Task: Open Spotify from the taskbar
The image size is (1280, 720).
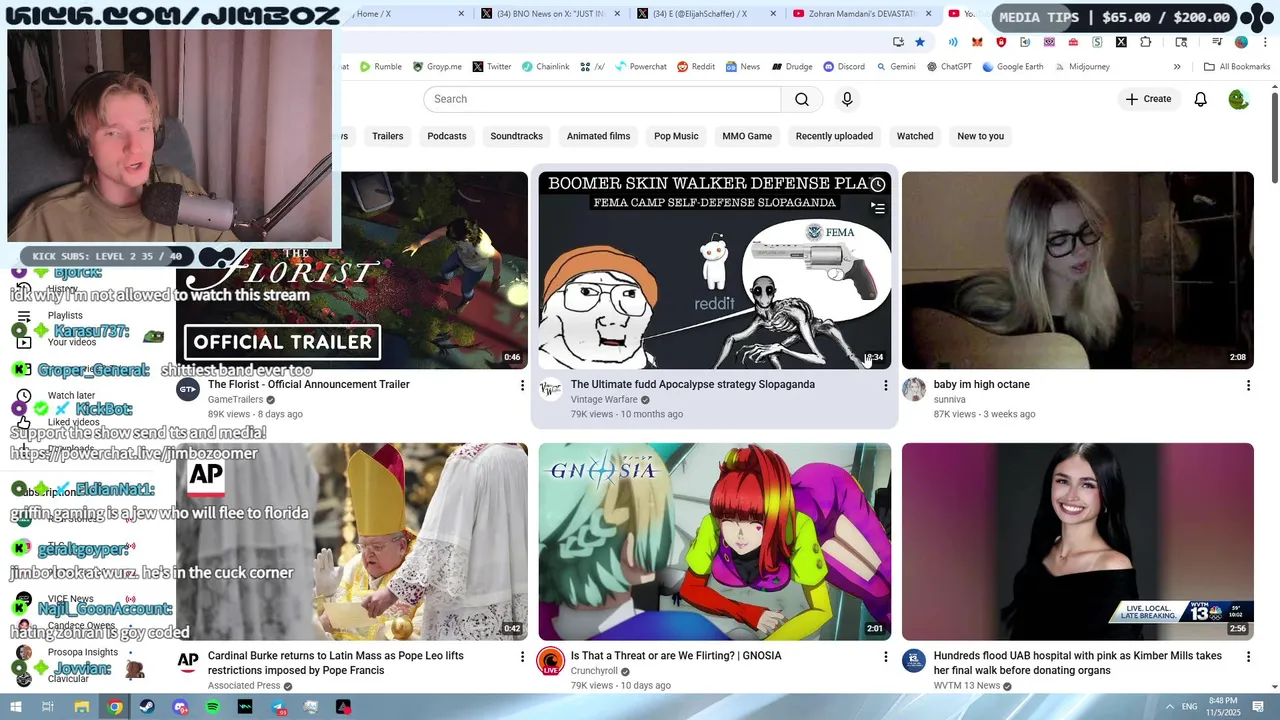Action: click(x=212, y=707)
